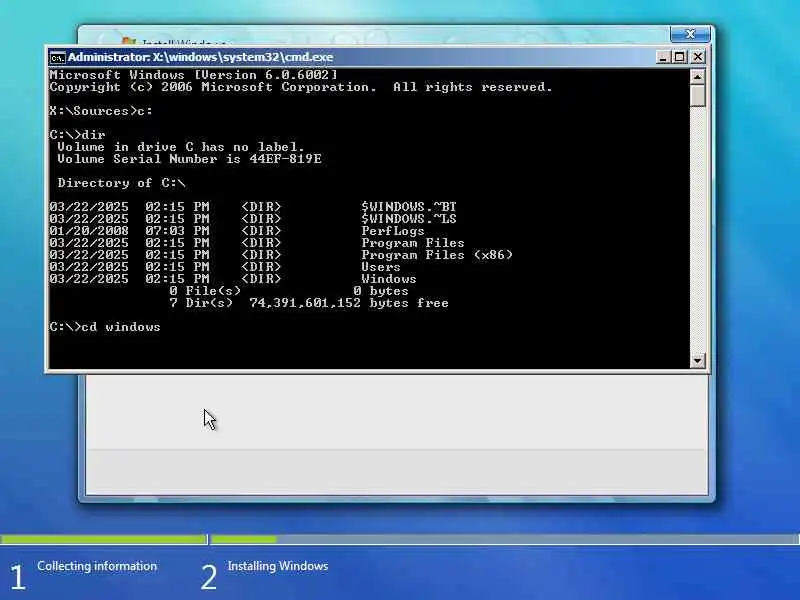Click the cmd scrollbar thumb

(697, 95)
